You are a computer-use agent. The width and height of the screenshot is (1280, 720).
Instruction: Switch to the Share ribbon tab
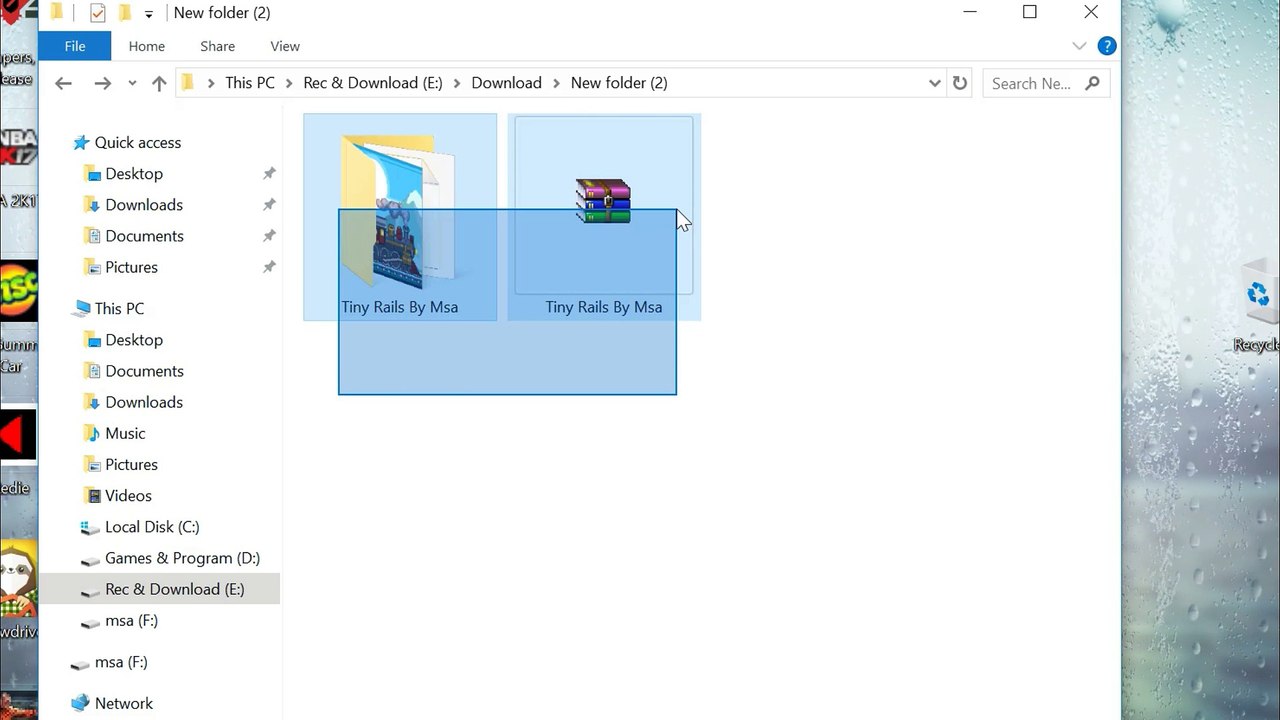coord(217,46)
